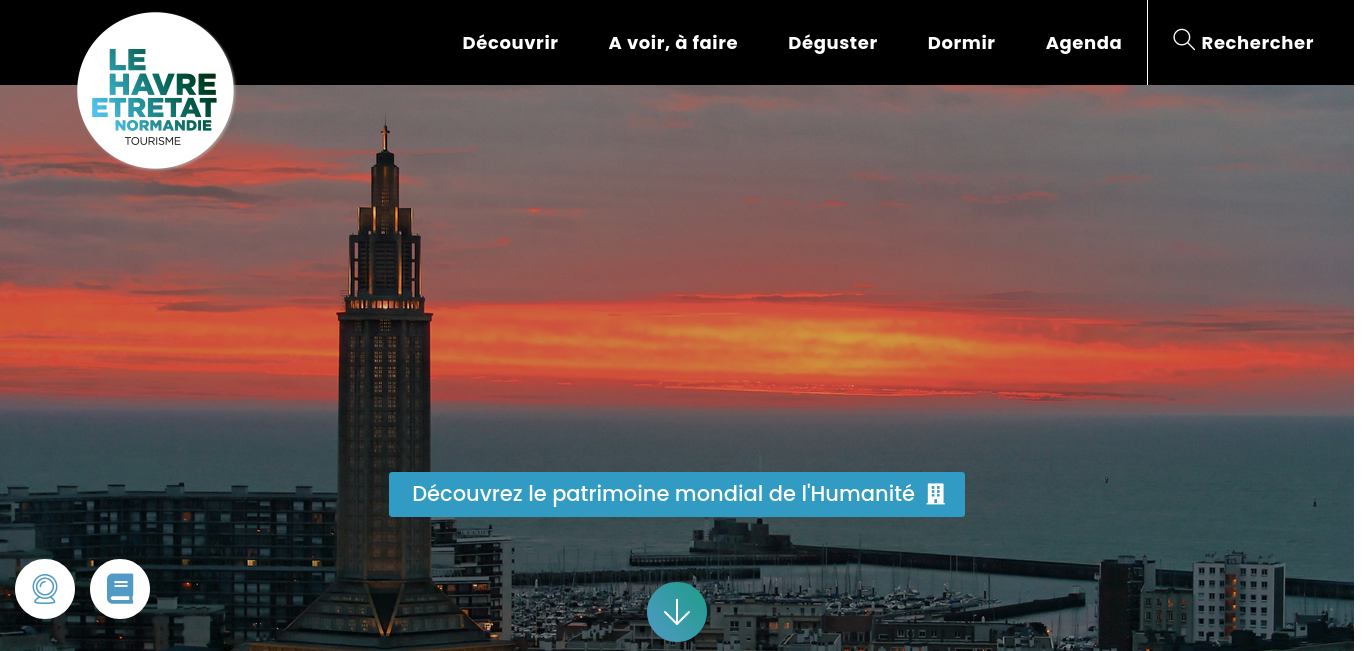Open the A voir, à faire menu

[x=673, y=43]
